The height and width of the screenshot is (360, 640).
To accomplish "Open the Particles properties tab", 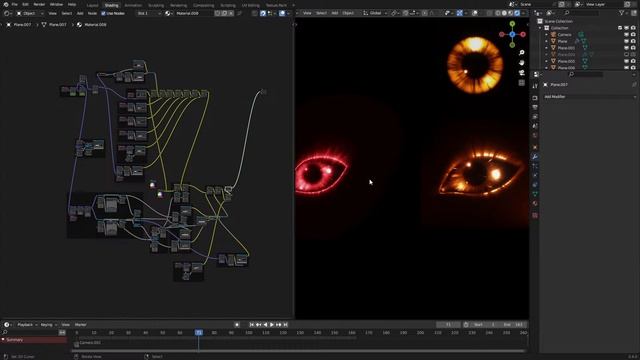I will point(535,166).
